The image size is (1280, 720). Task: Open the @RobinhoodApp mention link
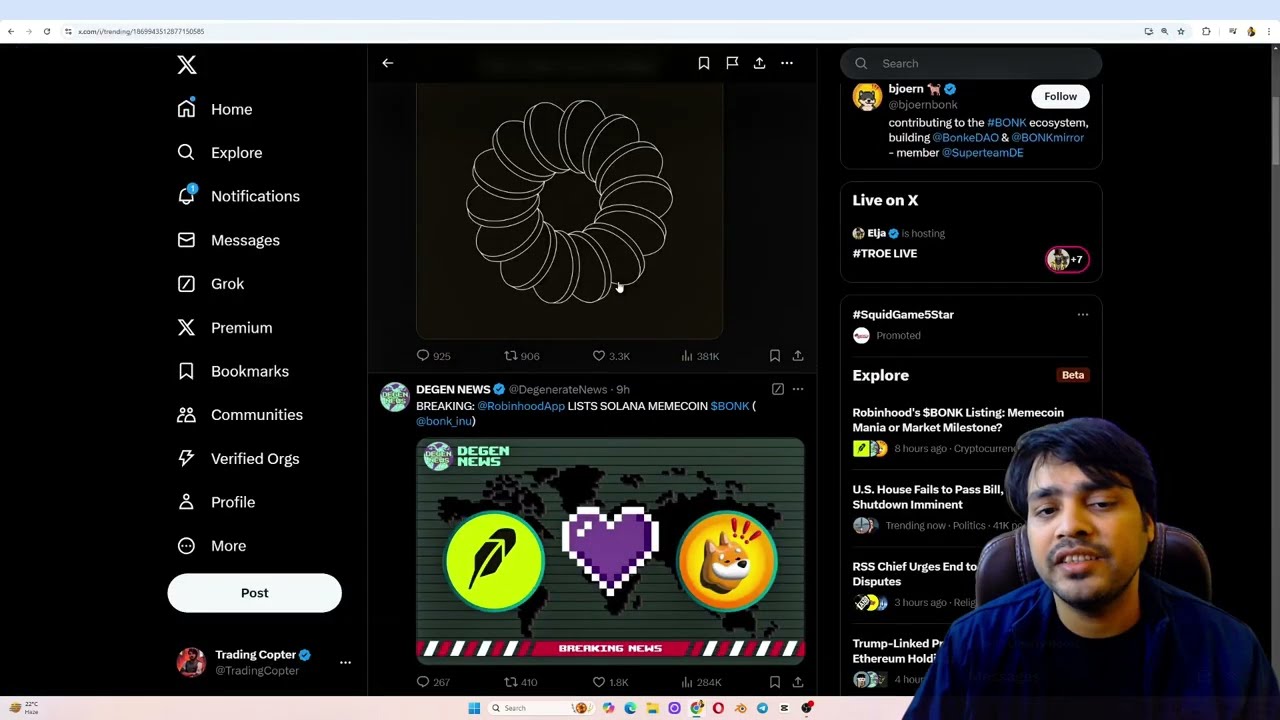[521, 406]
